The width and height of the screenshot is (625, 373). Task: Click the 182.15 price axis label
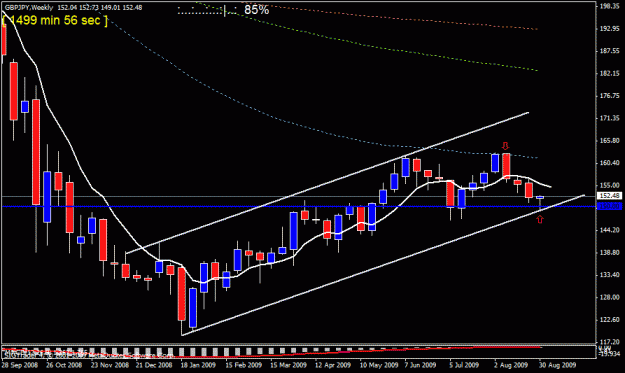pos(609,73)
